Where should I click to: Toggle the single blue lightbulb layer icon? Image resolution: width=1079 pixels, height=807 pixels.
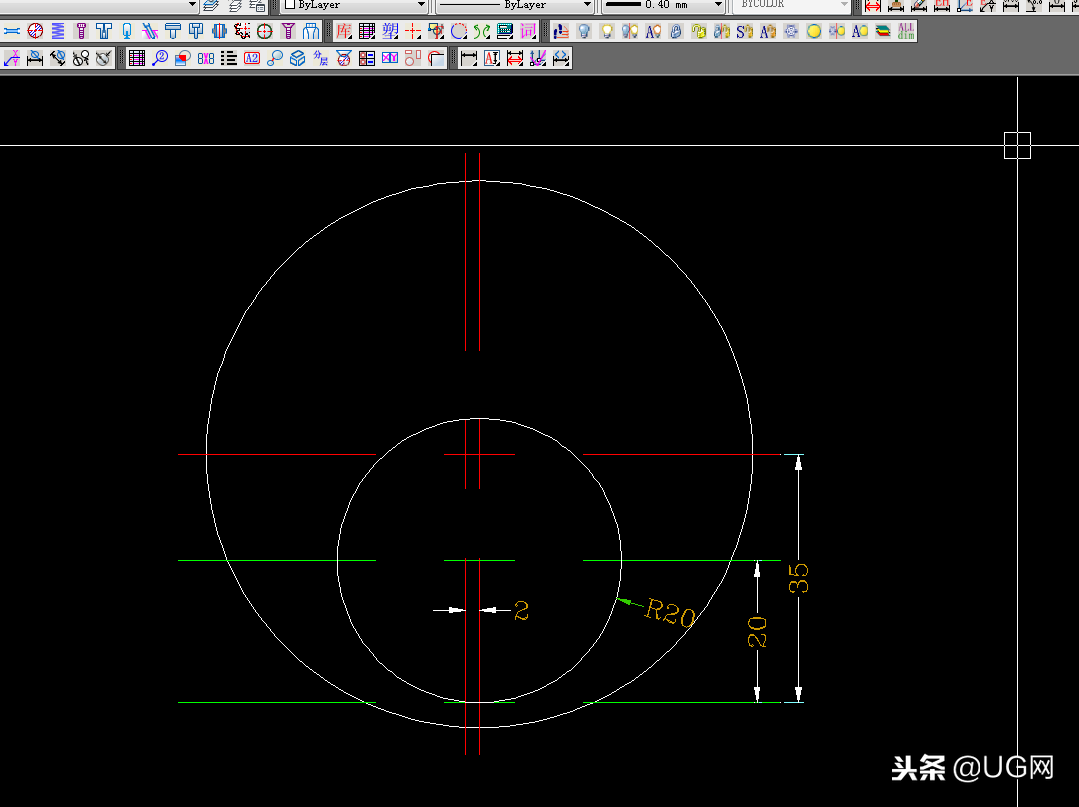tap(583, 31)
